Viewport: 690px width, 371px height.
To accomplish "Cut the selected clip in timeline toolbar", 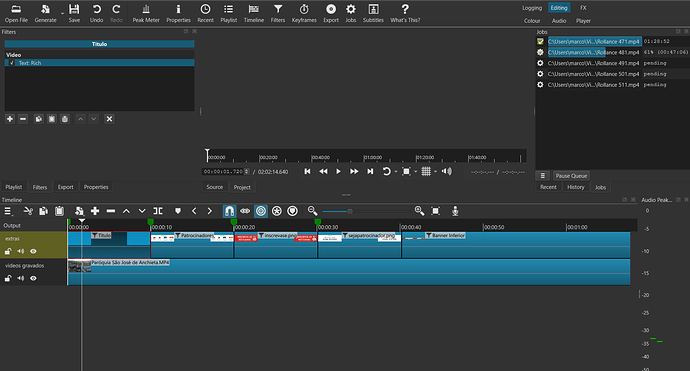I will tap(28, 211).
